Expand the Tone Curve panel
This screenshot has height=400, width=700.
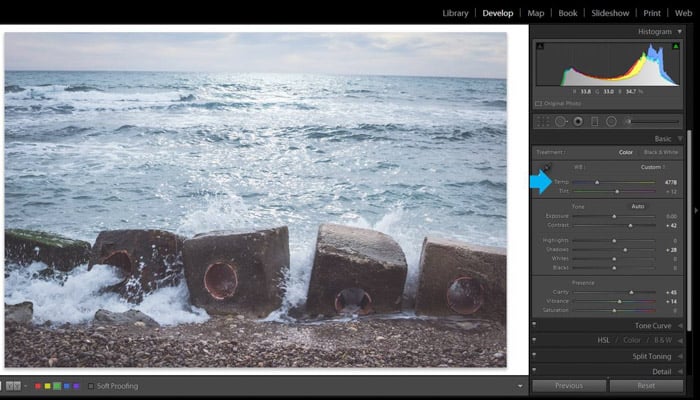pos(679,325)
